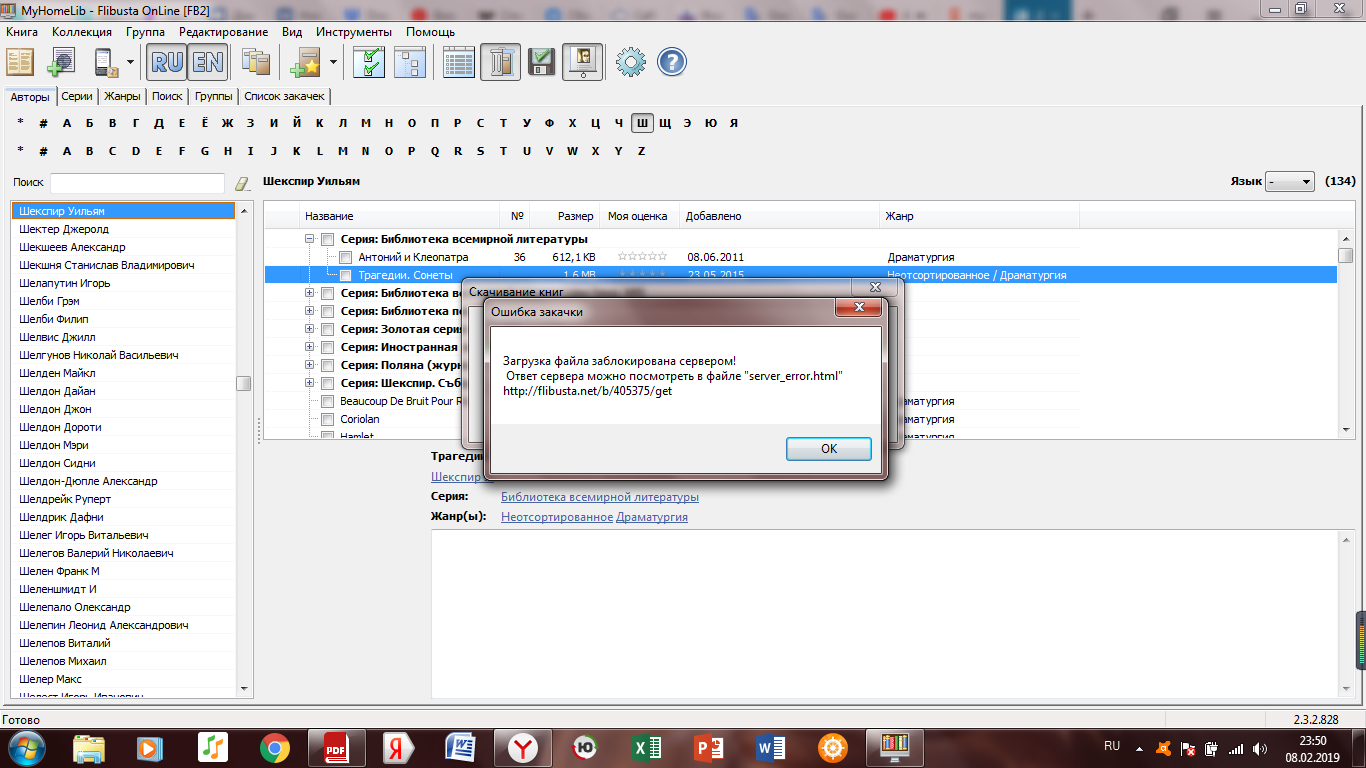This screenshot has height=768, width=1366.
Task: Expand the Золотая серия series node
Action: 310,329
